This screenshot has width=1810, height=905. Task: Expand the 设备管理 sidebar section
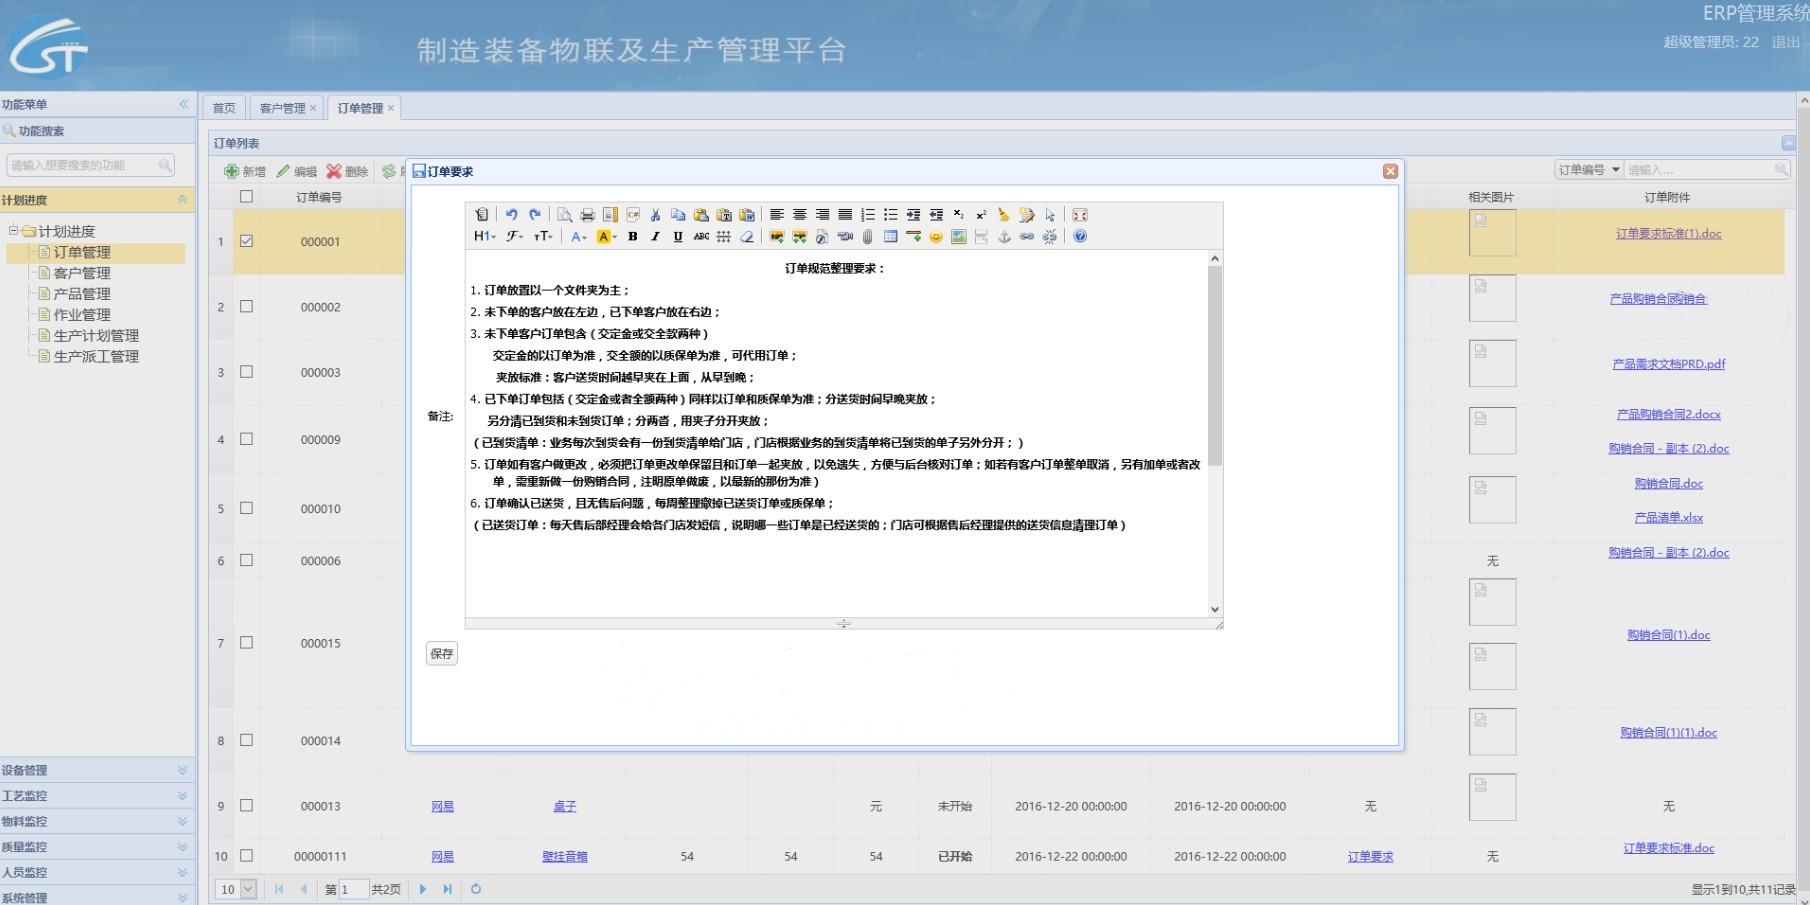point(96,770)
